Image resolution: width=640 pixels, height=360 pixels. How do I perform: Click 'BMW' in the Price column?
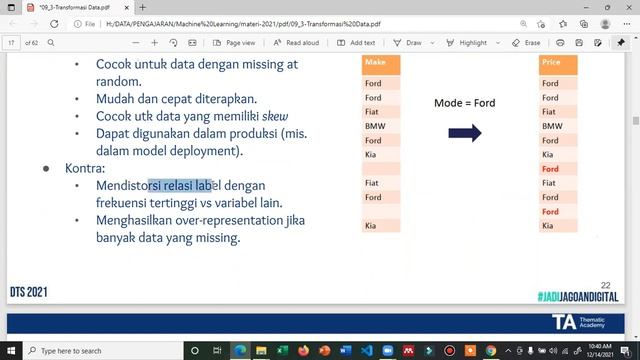(552, 126)
